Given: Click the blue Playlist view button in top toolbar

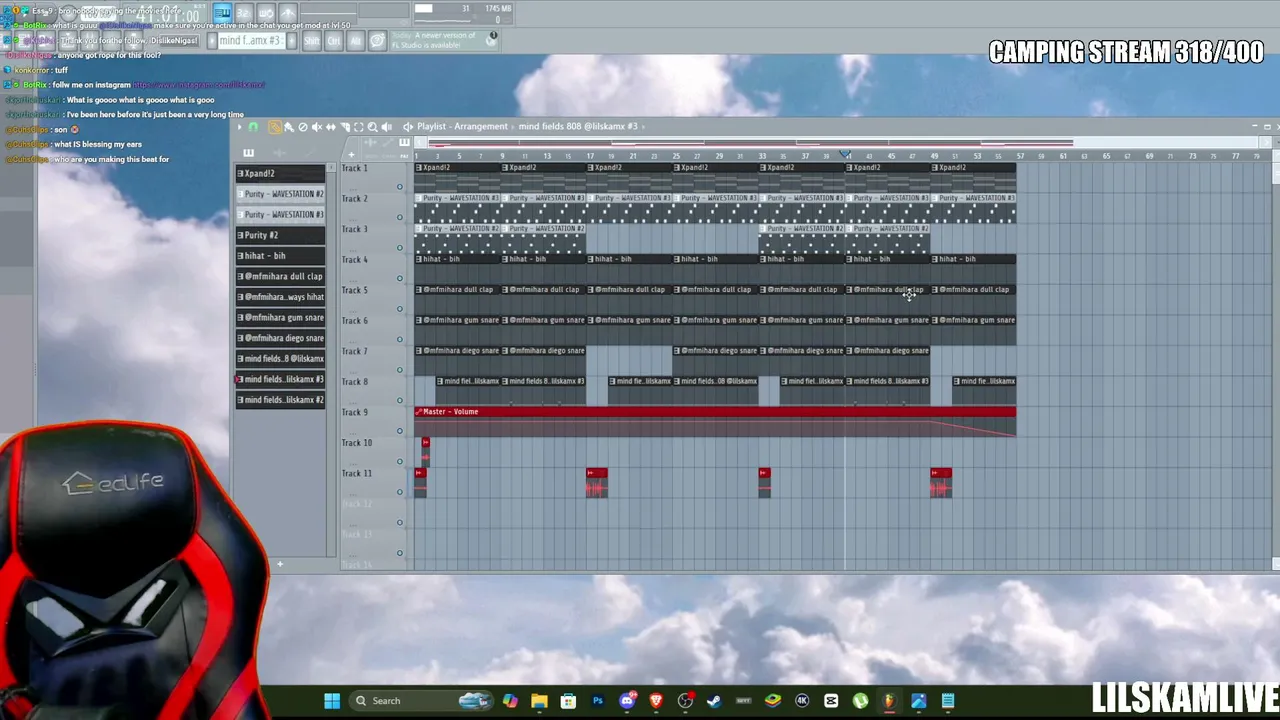Looking at the screenshot, I should pos(222,13).
